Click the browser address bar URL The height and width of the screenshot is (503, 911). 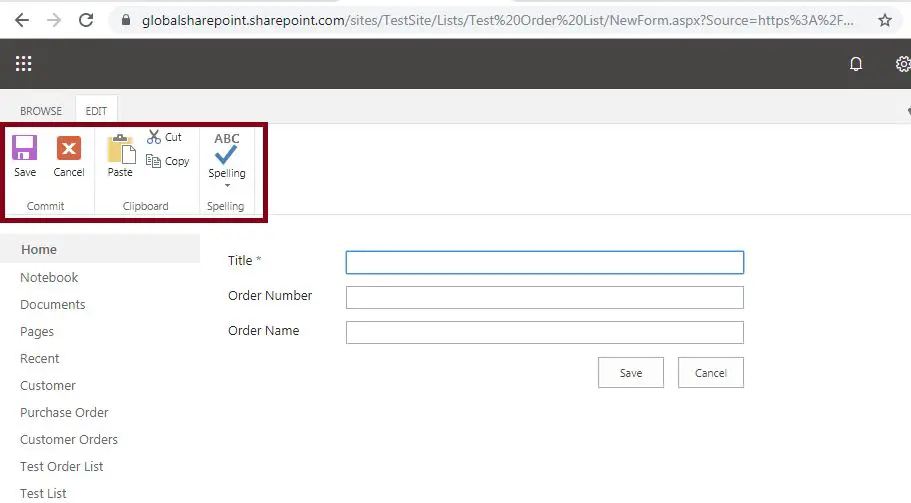click(x=497, y=20)
